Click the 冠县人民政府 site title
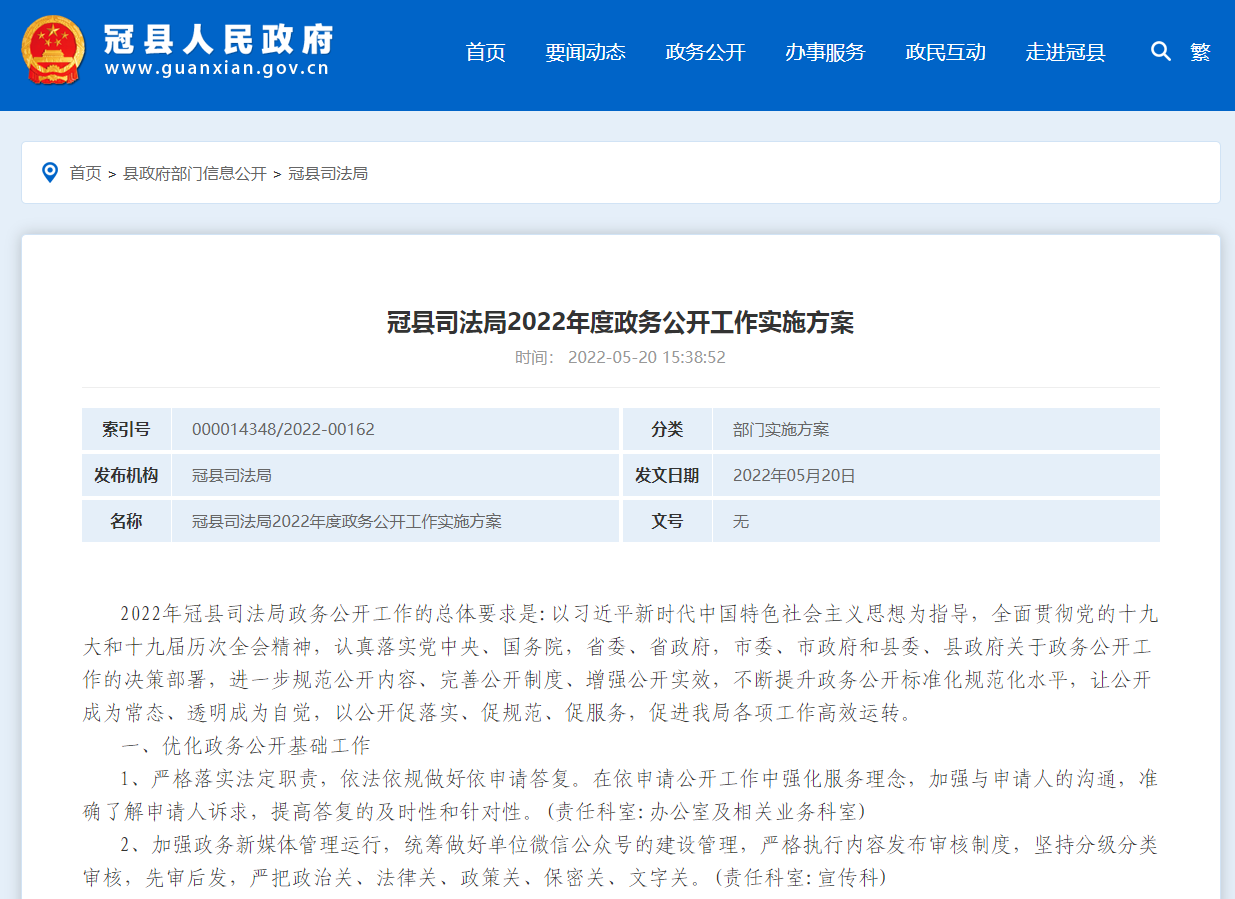 click(218, 38)
